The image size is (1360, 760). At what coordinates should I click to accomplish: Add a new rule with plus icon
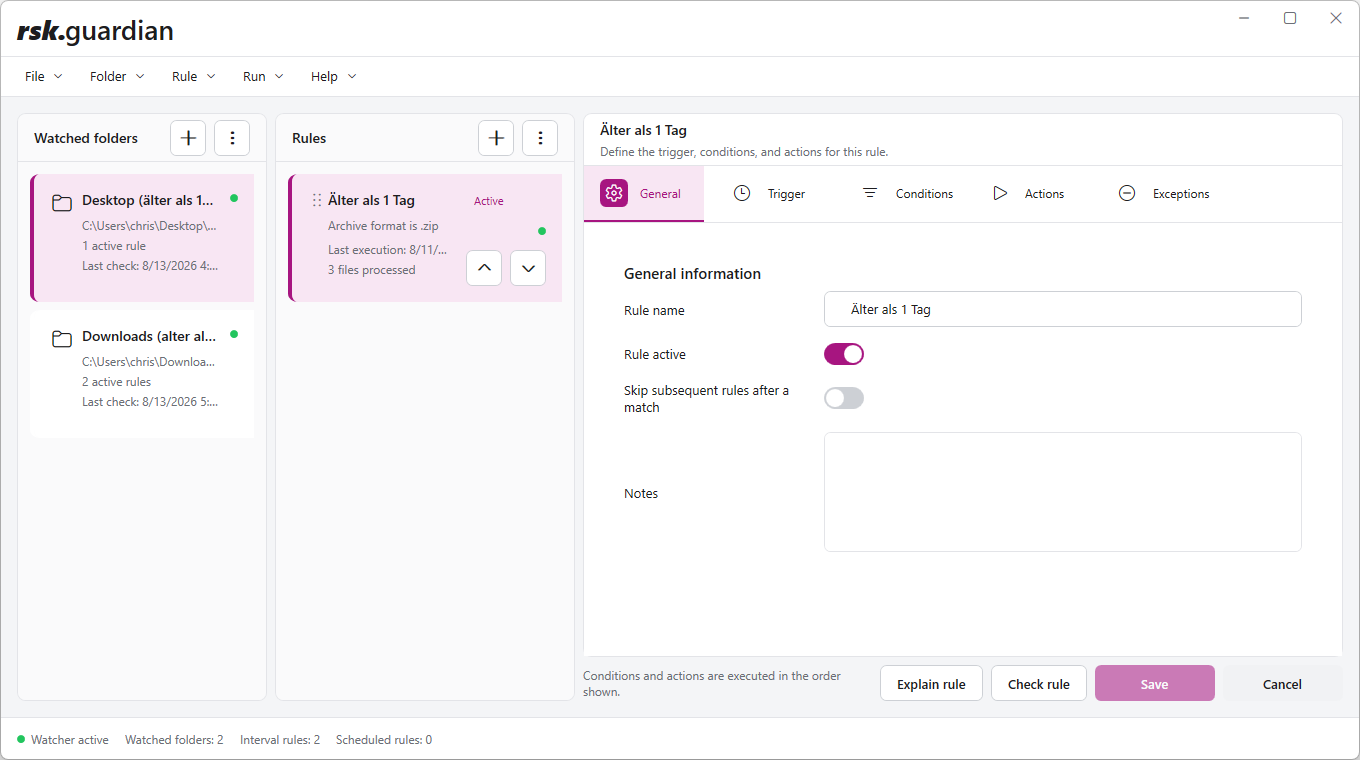(x=496, y=138)
